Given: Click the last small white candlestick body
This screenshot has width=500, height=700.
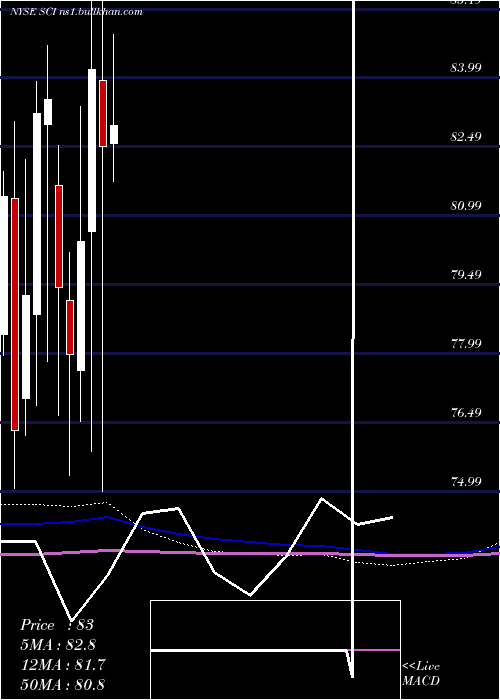Looking at the screenshot, I should [x=114, y=134].
